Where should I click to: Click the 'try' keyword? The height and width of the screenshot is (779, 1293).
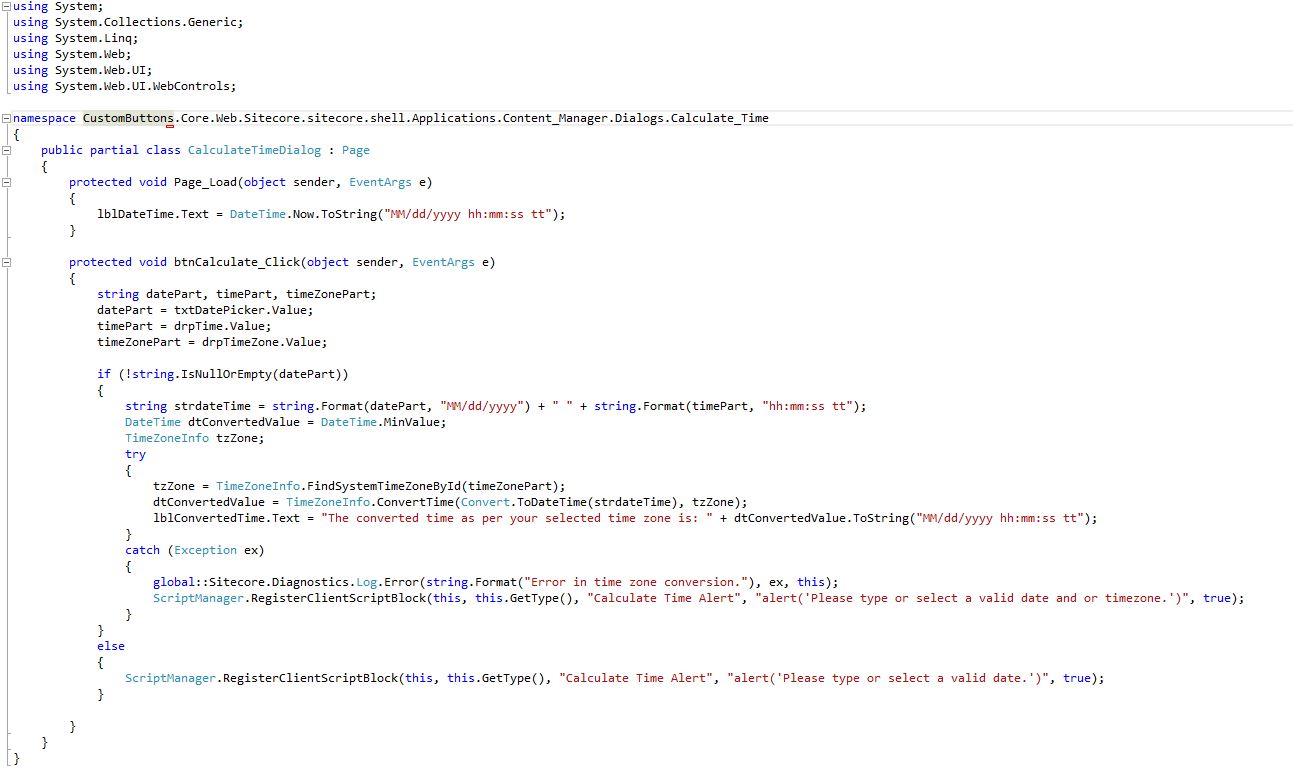(x=135, y=454)
